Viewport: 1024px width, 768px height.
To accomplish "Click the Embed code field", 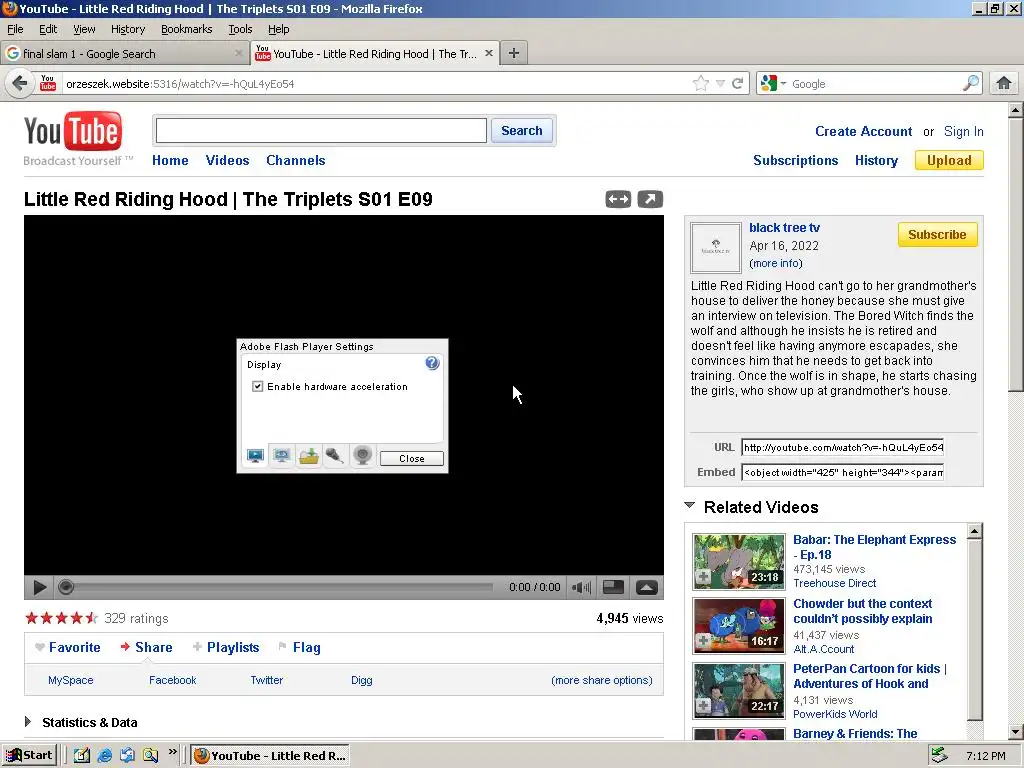I will (842, 472).
